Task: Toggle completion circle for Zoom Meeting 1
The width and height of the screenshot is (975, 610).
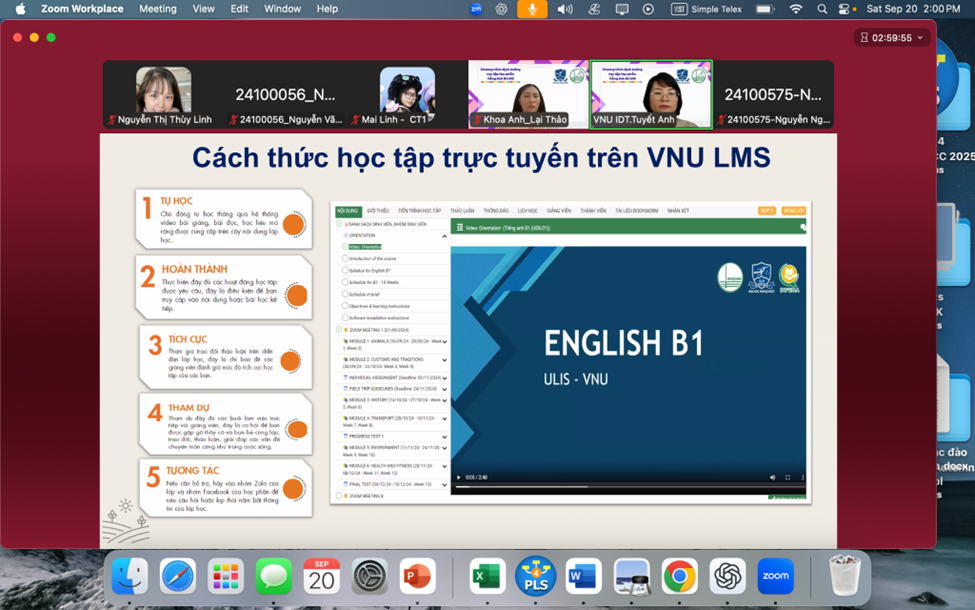Action: pyautogui.click(x=339, y=330)
